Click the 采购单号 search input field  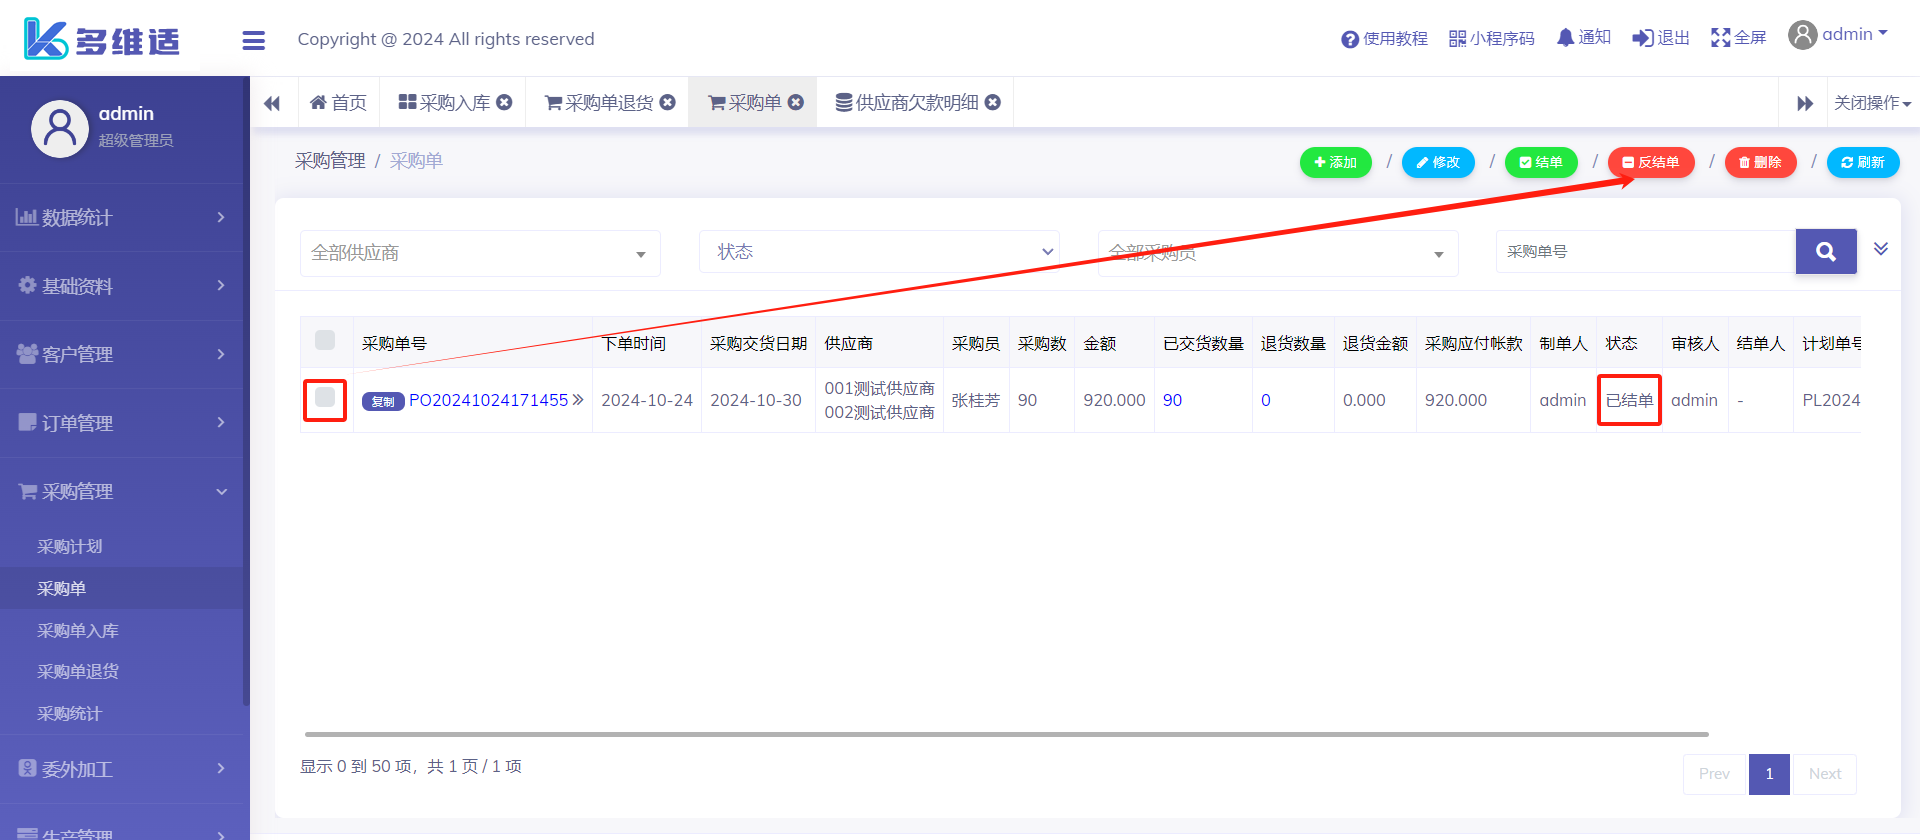tap(1645, 252)
